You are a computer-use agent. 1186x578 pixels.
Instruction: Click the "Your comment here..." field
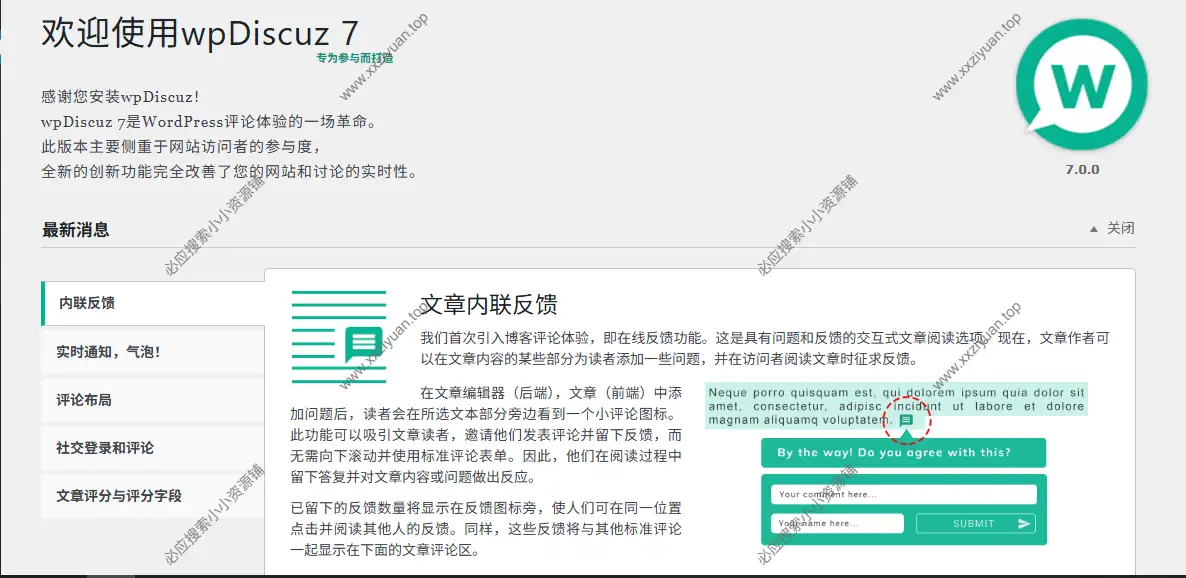click(x=903, y=494)
